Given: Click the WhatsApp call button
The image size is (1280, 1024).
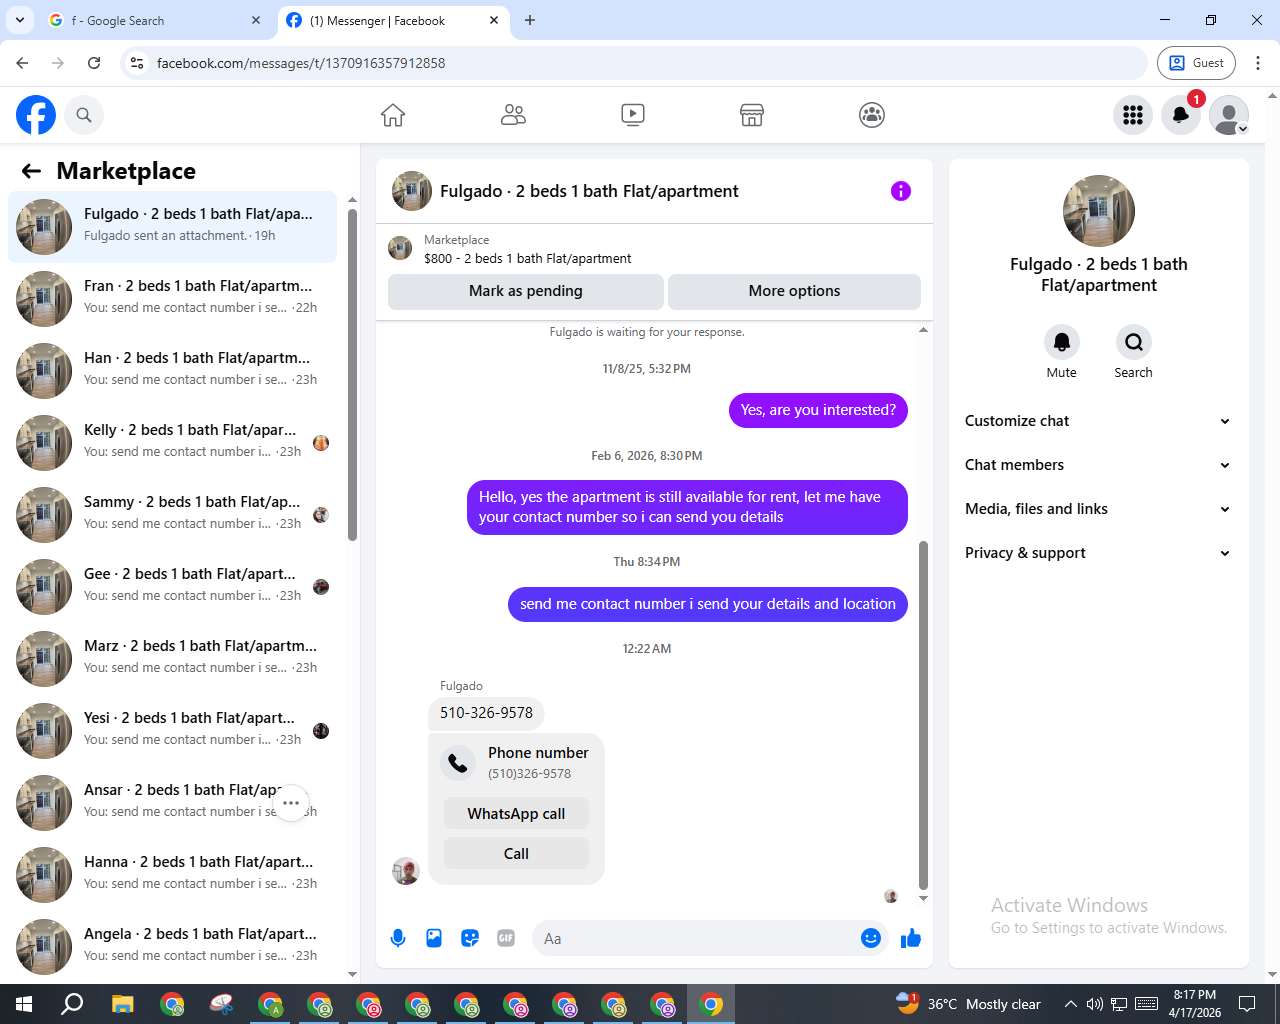Looking at the screenshot, I should point(516,814).
